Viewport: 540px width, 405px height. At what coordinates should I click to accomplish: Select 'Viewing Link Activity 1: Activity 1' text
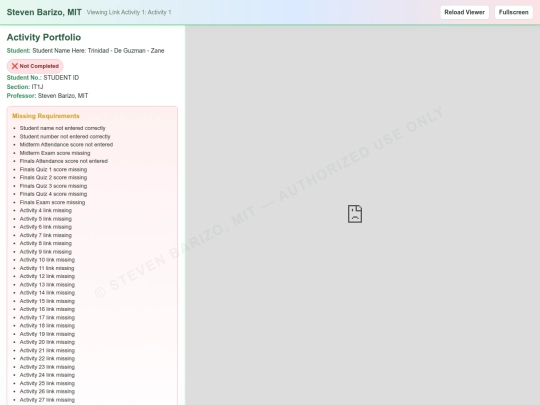point(129,12)
